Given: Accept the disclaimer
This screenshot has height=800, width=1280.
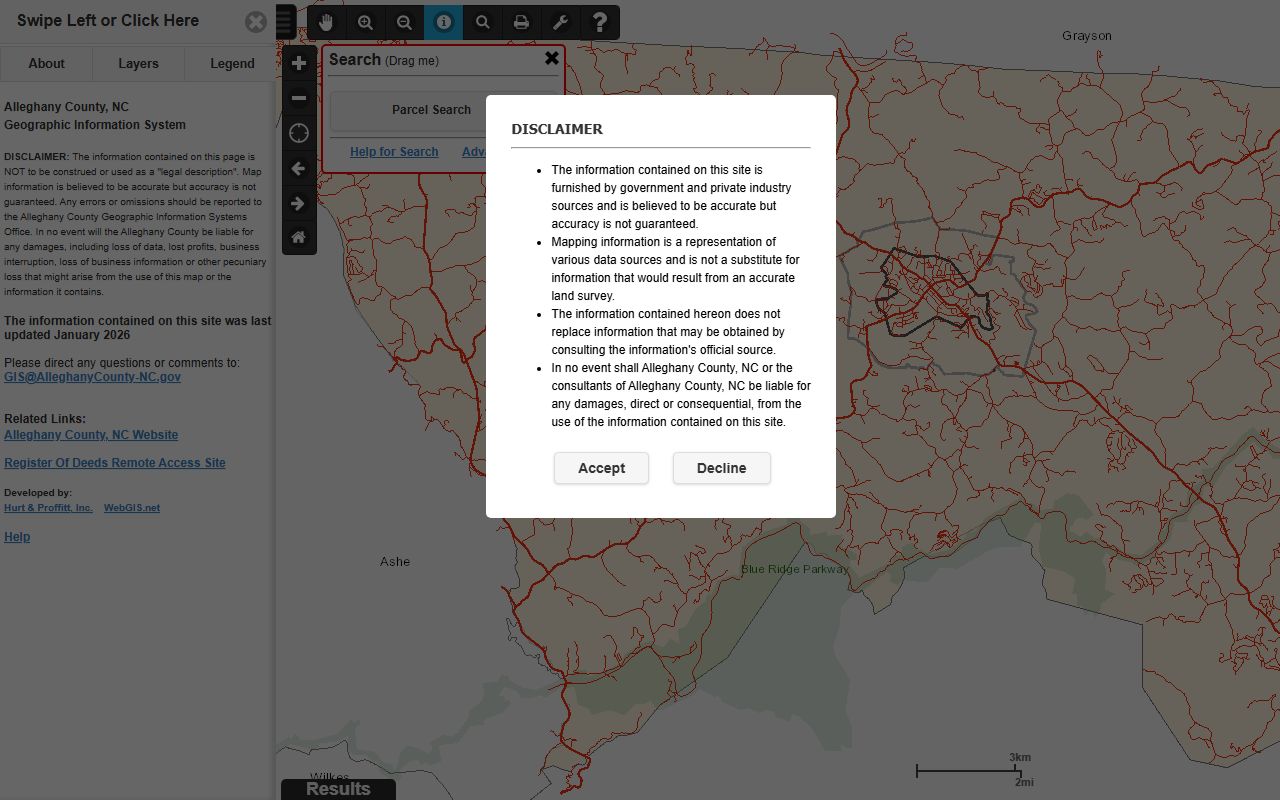Looking at the screenshot, I should (x=601, y=468).
